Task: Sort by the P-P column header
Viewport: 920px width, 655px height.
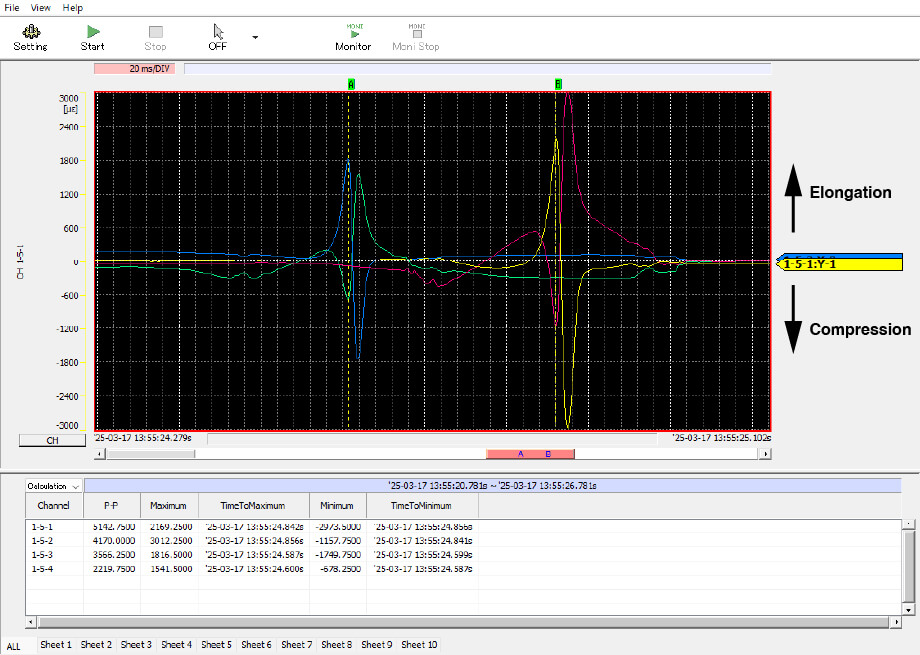Action: tap(110, 506)
